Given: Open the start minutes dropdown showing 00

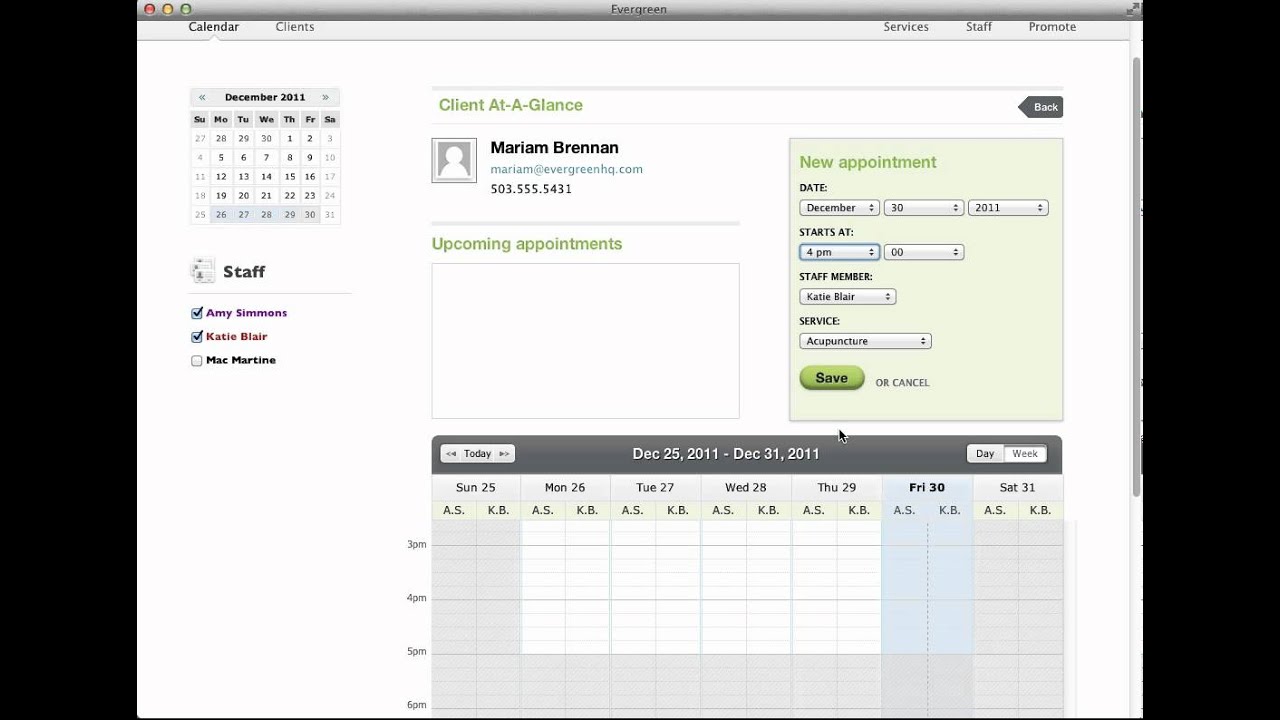Looking at the screenshot, I should tap(923, 252).
